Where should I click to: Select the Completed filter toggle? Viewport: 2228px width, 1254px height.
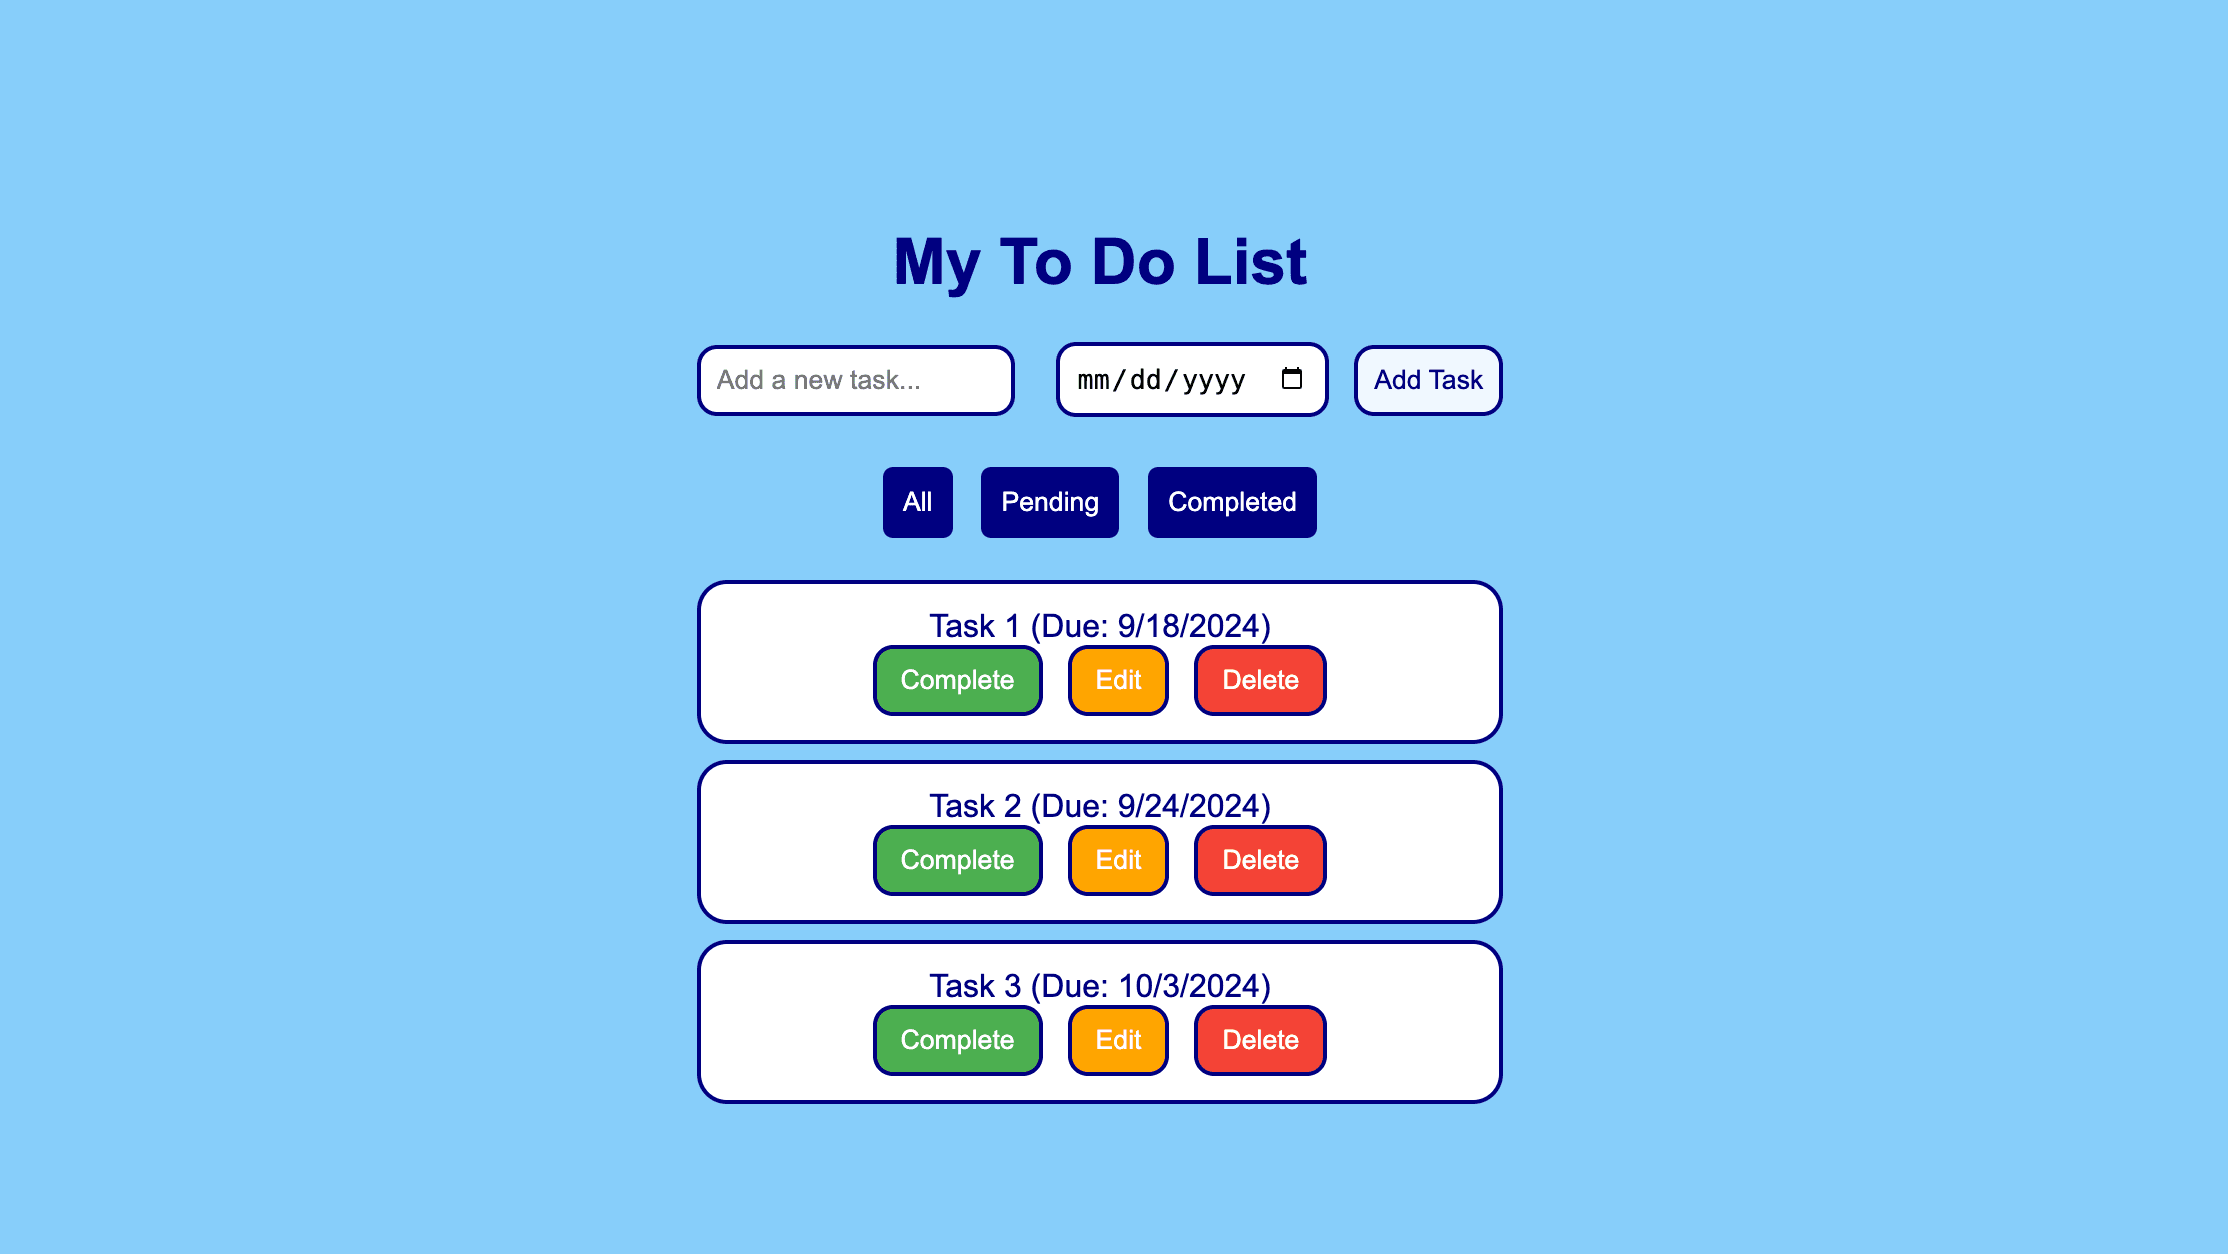pos(1230,502)
